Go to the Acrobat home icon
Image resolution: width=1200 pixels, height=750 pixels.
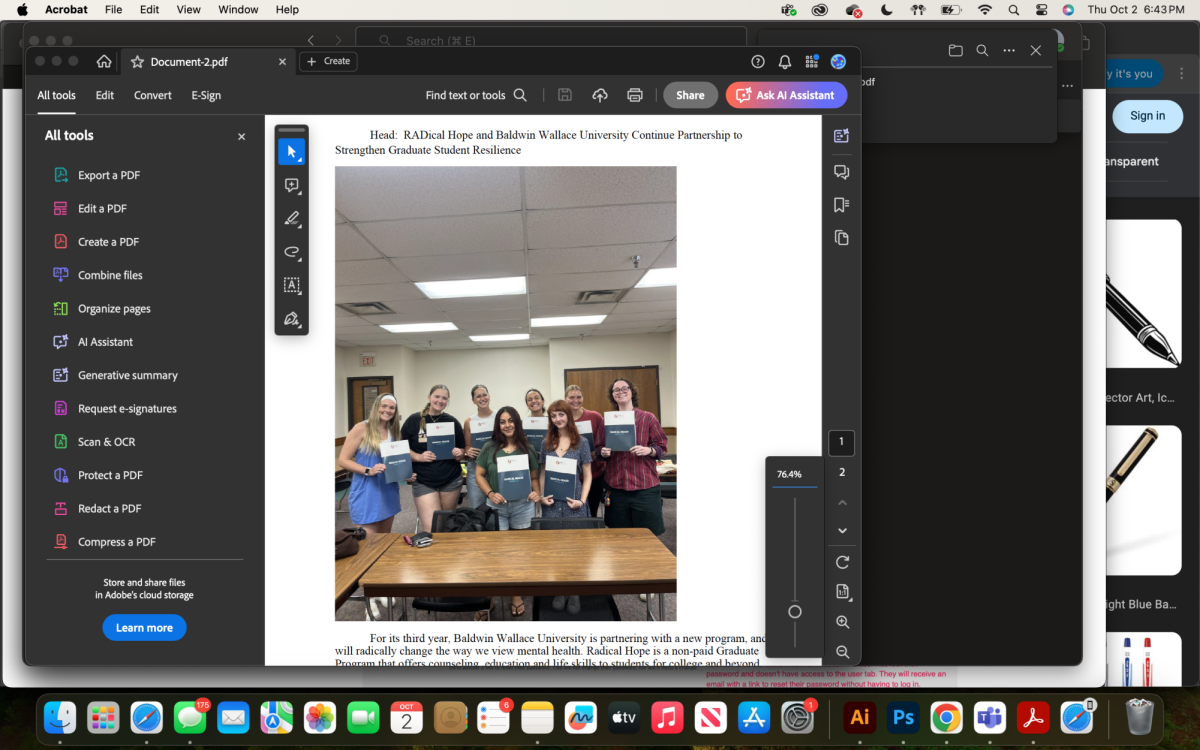click(x=104, y=62)
